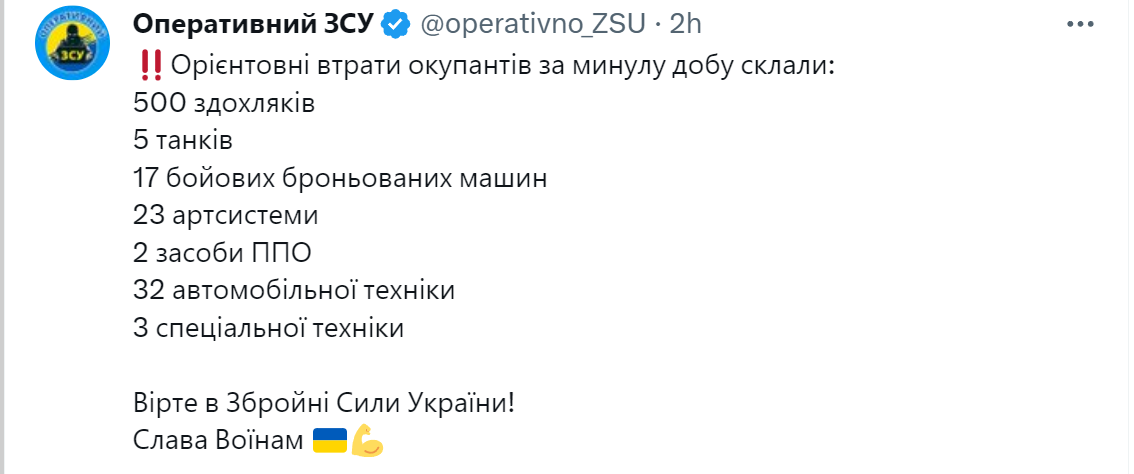The image size is (1134, 474).
Task: Click the line 3 спеціальної техніки
Action: [x=268, y=329]
